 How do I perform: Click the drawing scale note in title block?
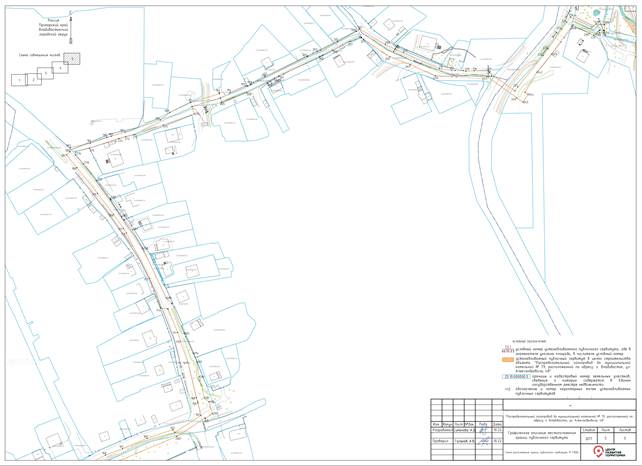(542, 452)
